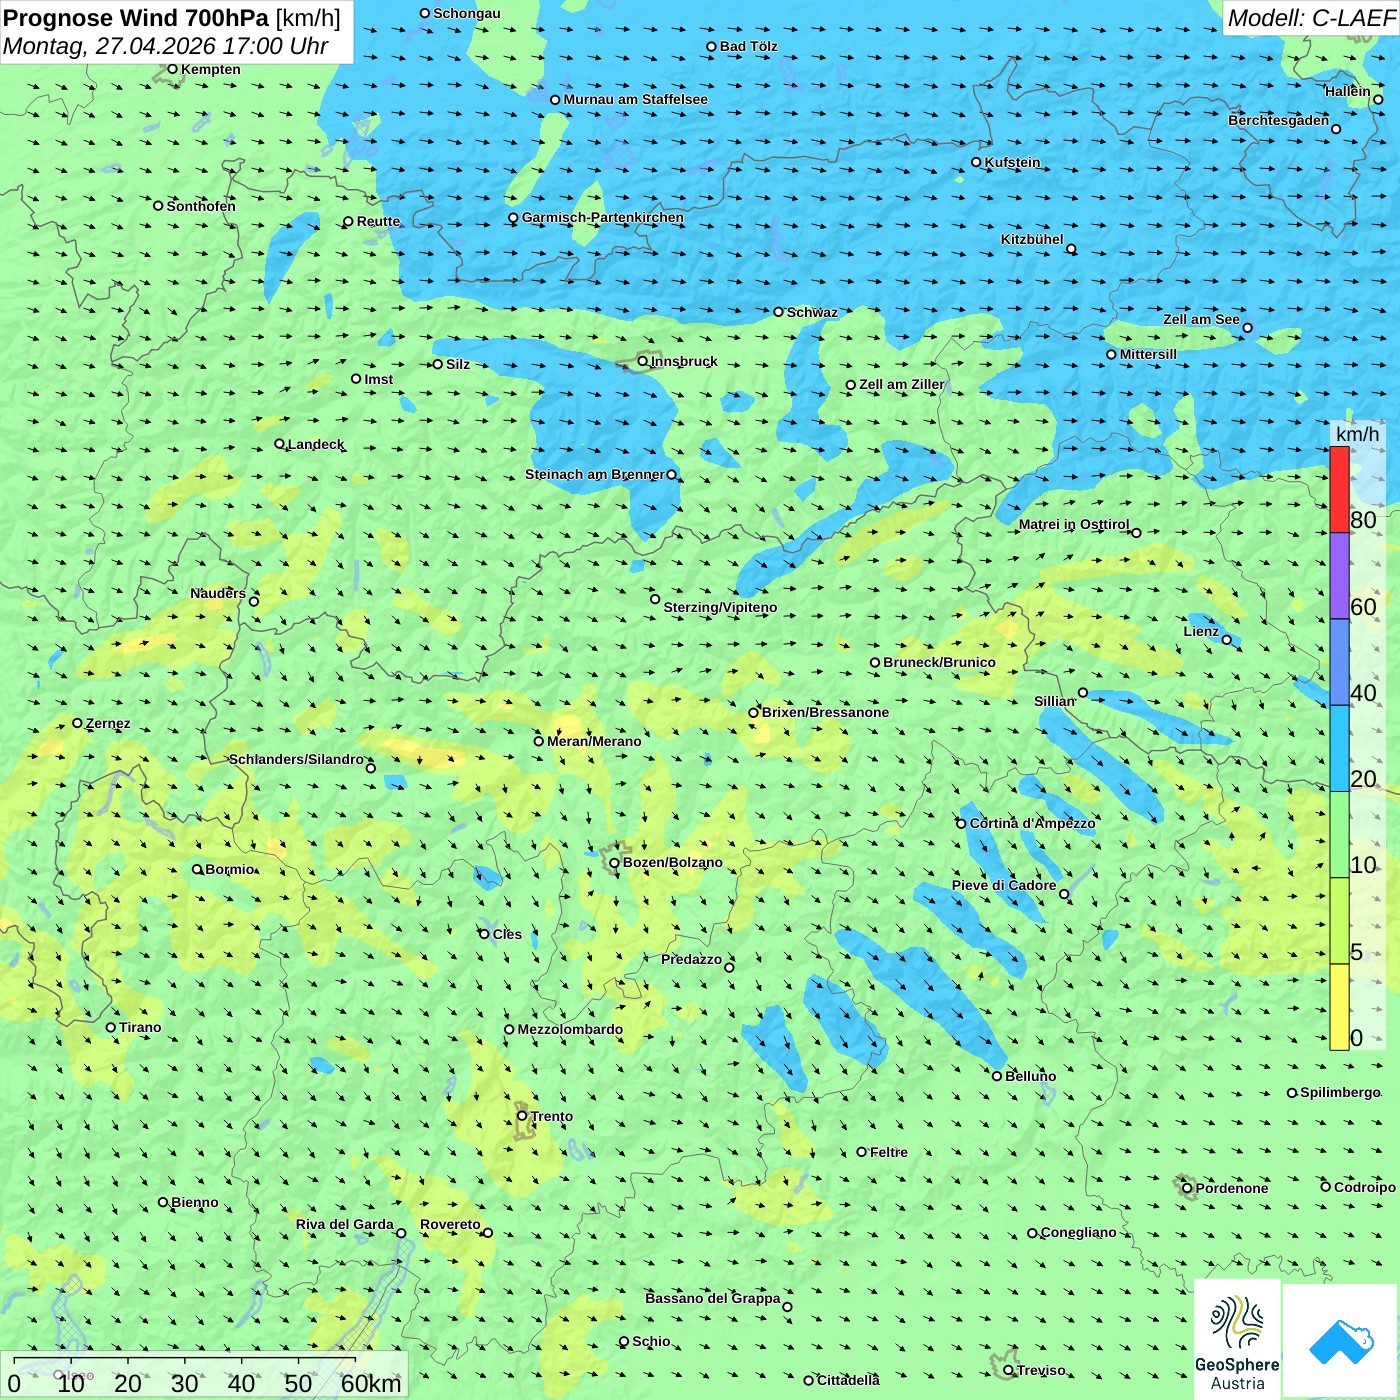Click the Nauders label

pyautogui.click(x=218, y=593)
